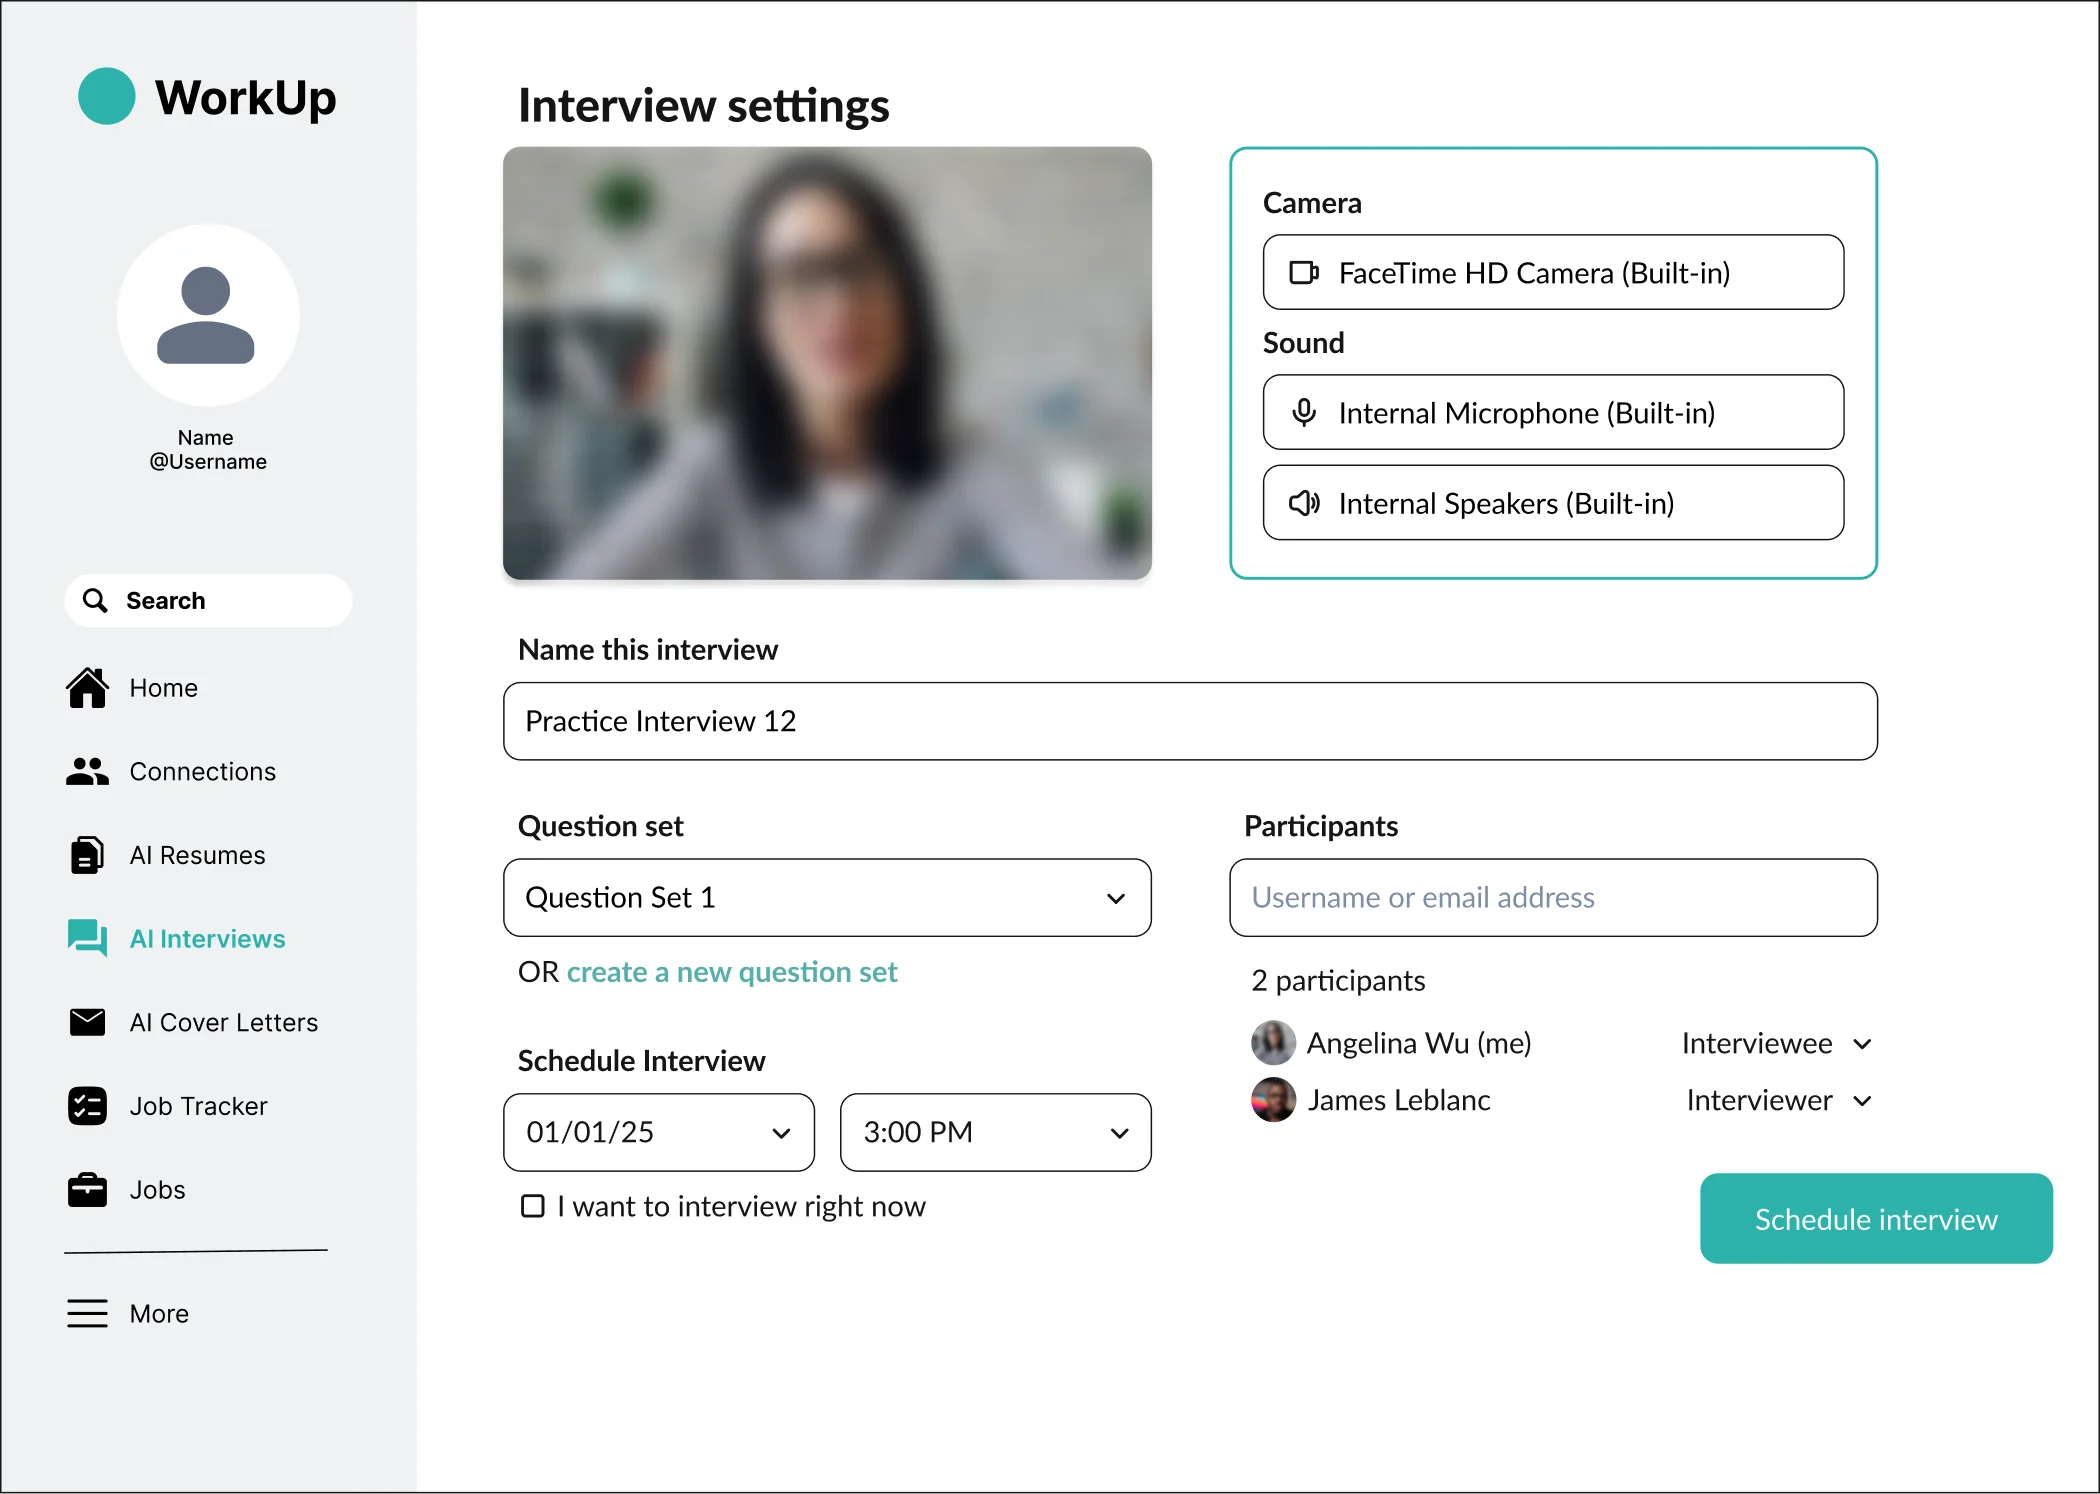Expand the interview time dropdown showing 3:00 PM
Viewport: 2100px width, 1494px height.
[x=1117, y=1132]
